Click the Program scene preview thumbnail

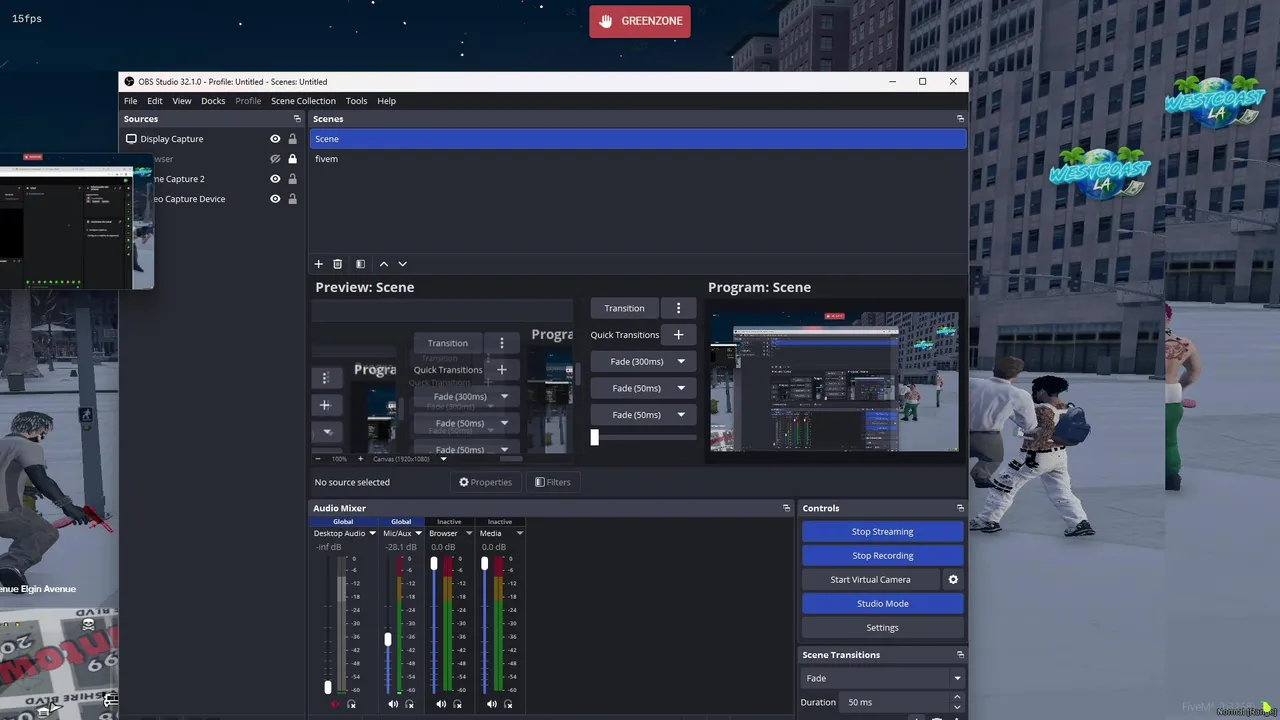tap(834, 382)
